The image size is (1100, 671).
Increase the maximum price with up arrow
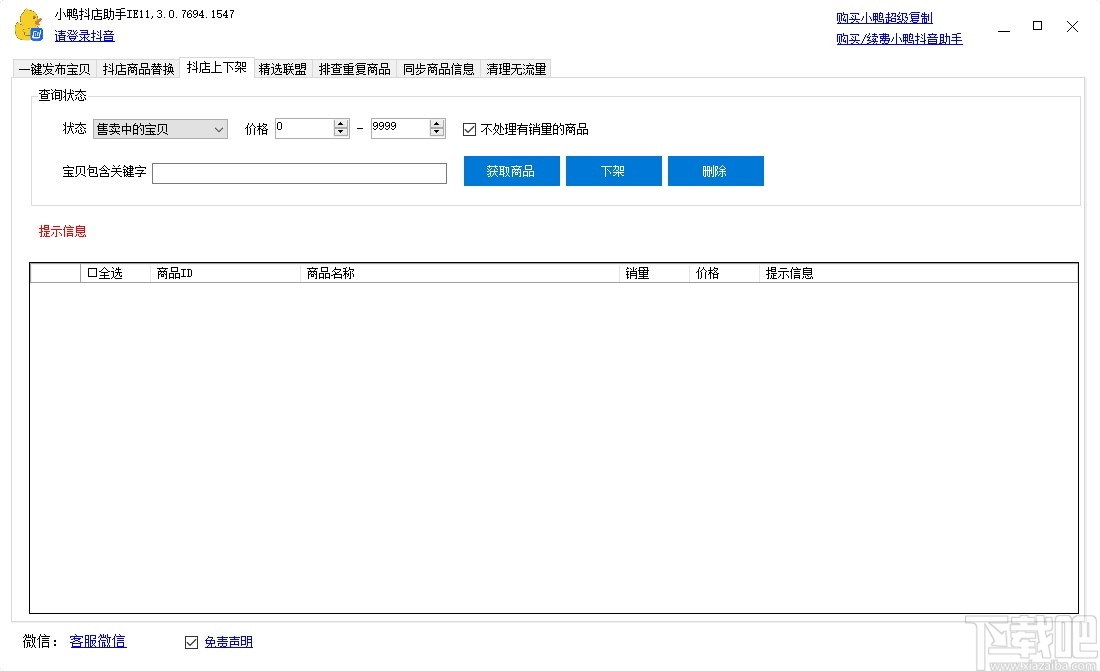point(437,124)
